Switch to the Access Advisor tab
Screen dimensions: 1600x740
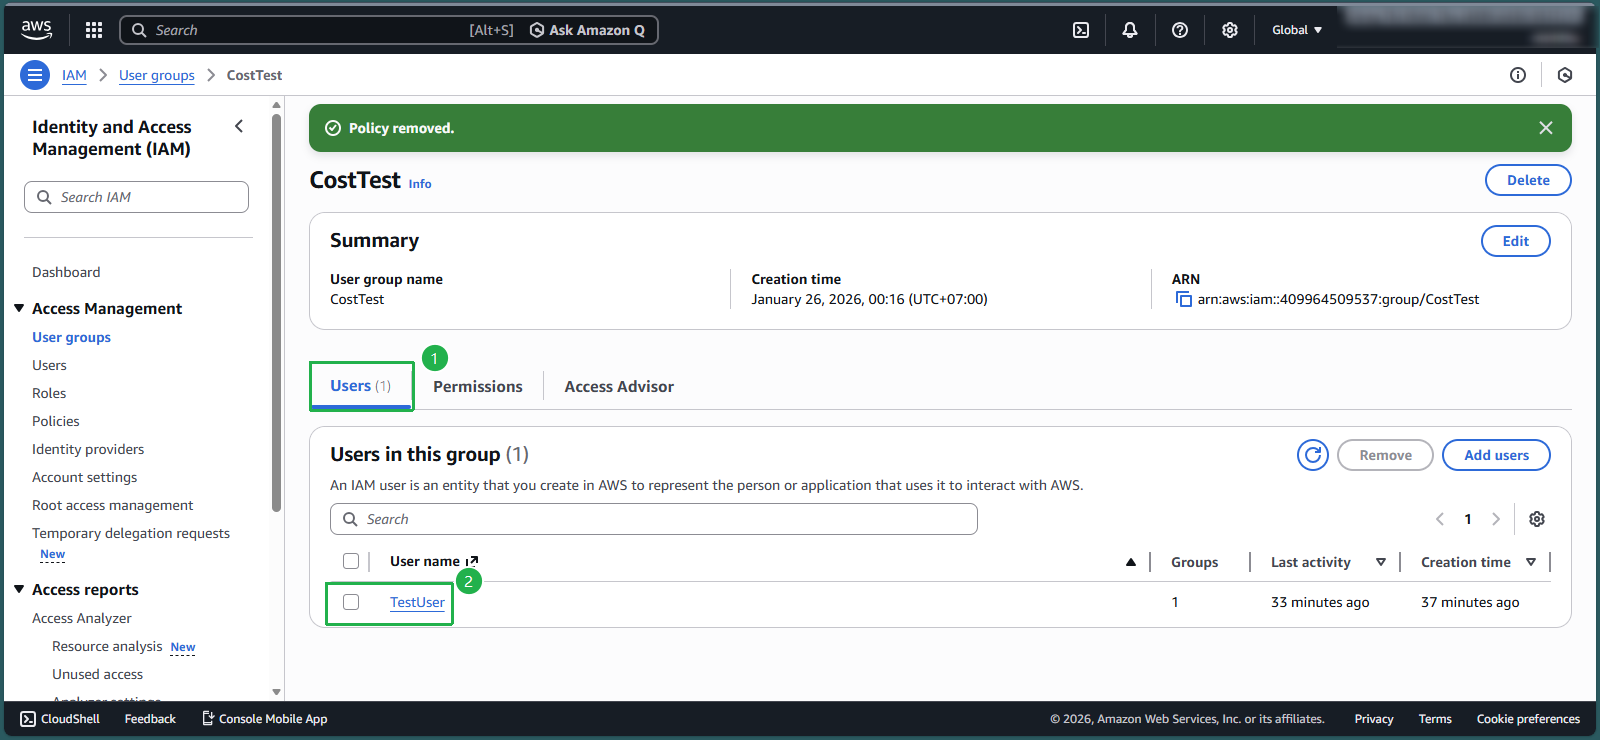pos(619,386)
